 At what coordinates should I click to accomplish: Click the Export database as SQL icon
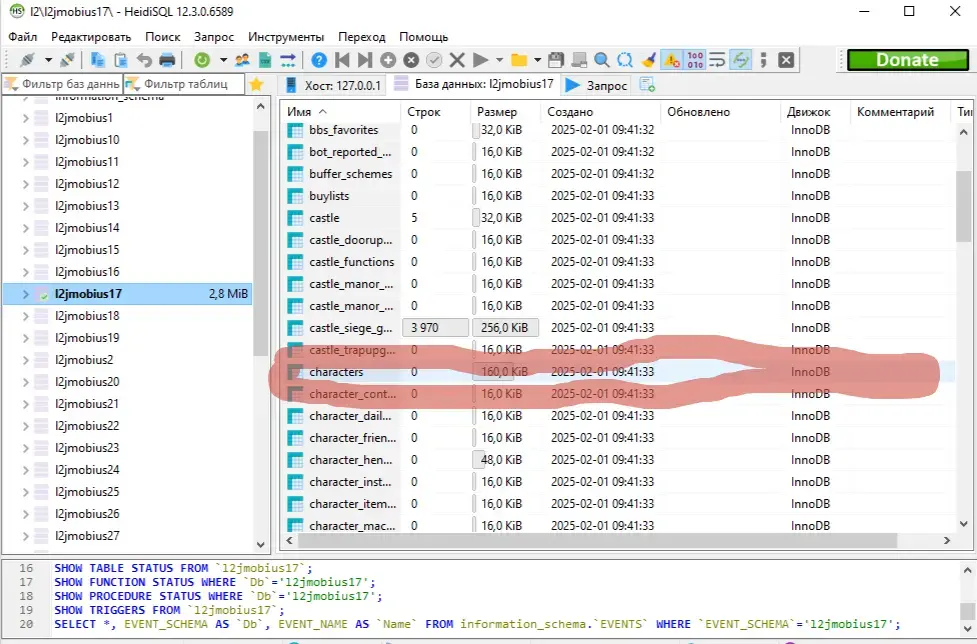tap(288, 60)
